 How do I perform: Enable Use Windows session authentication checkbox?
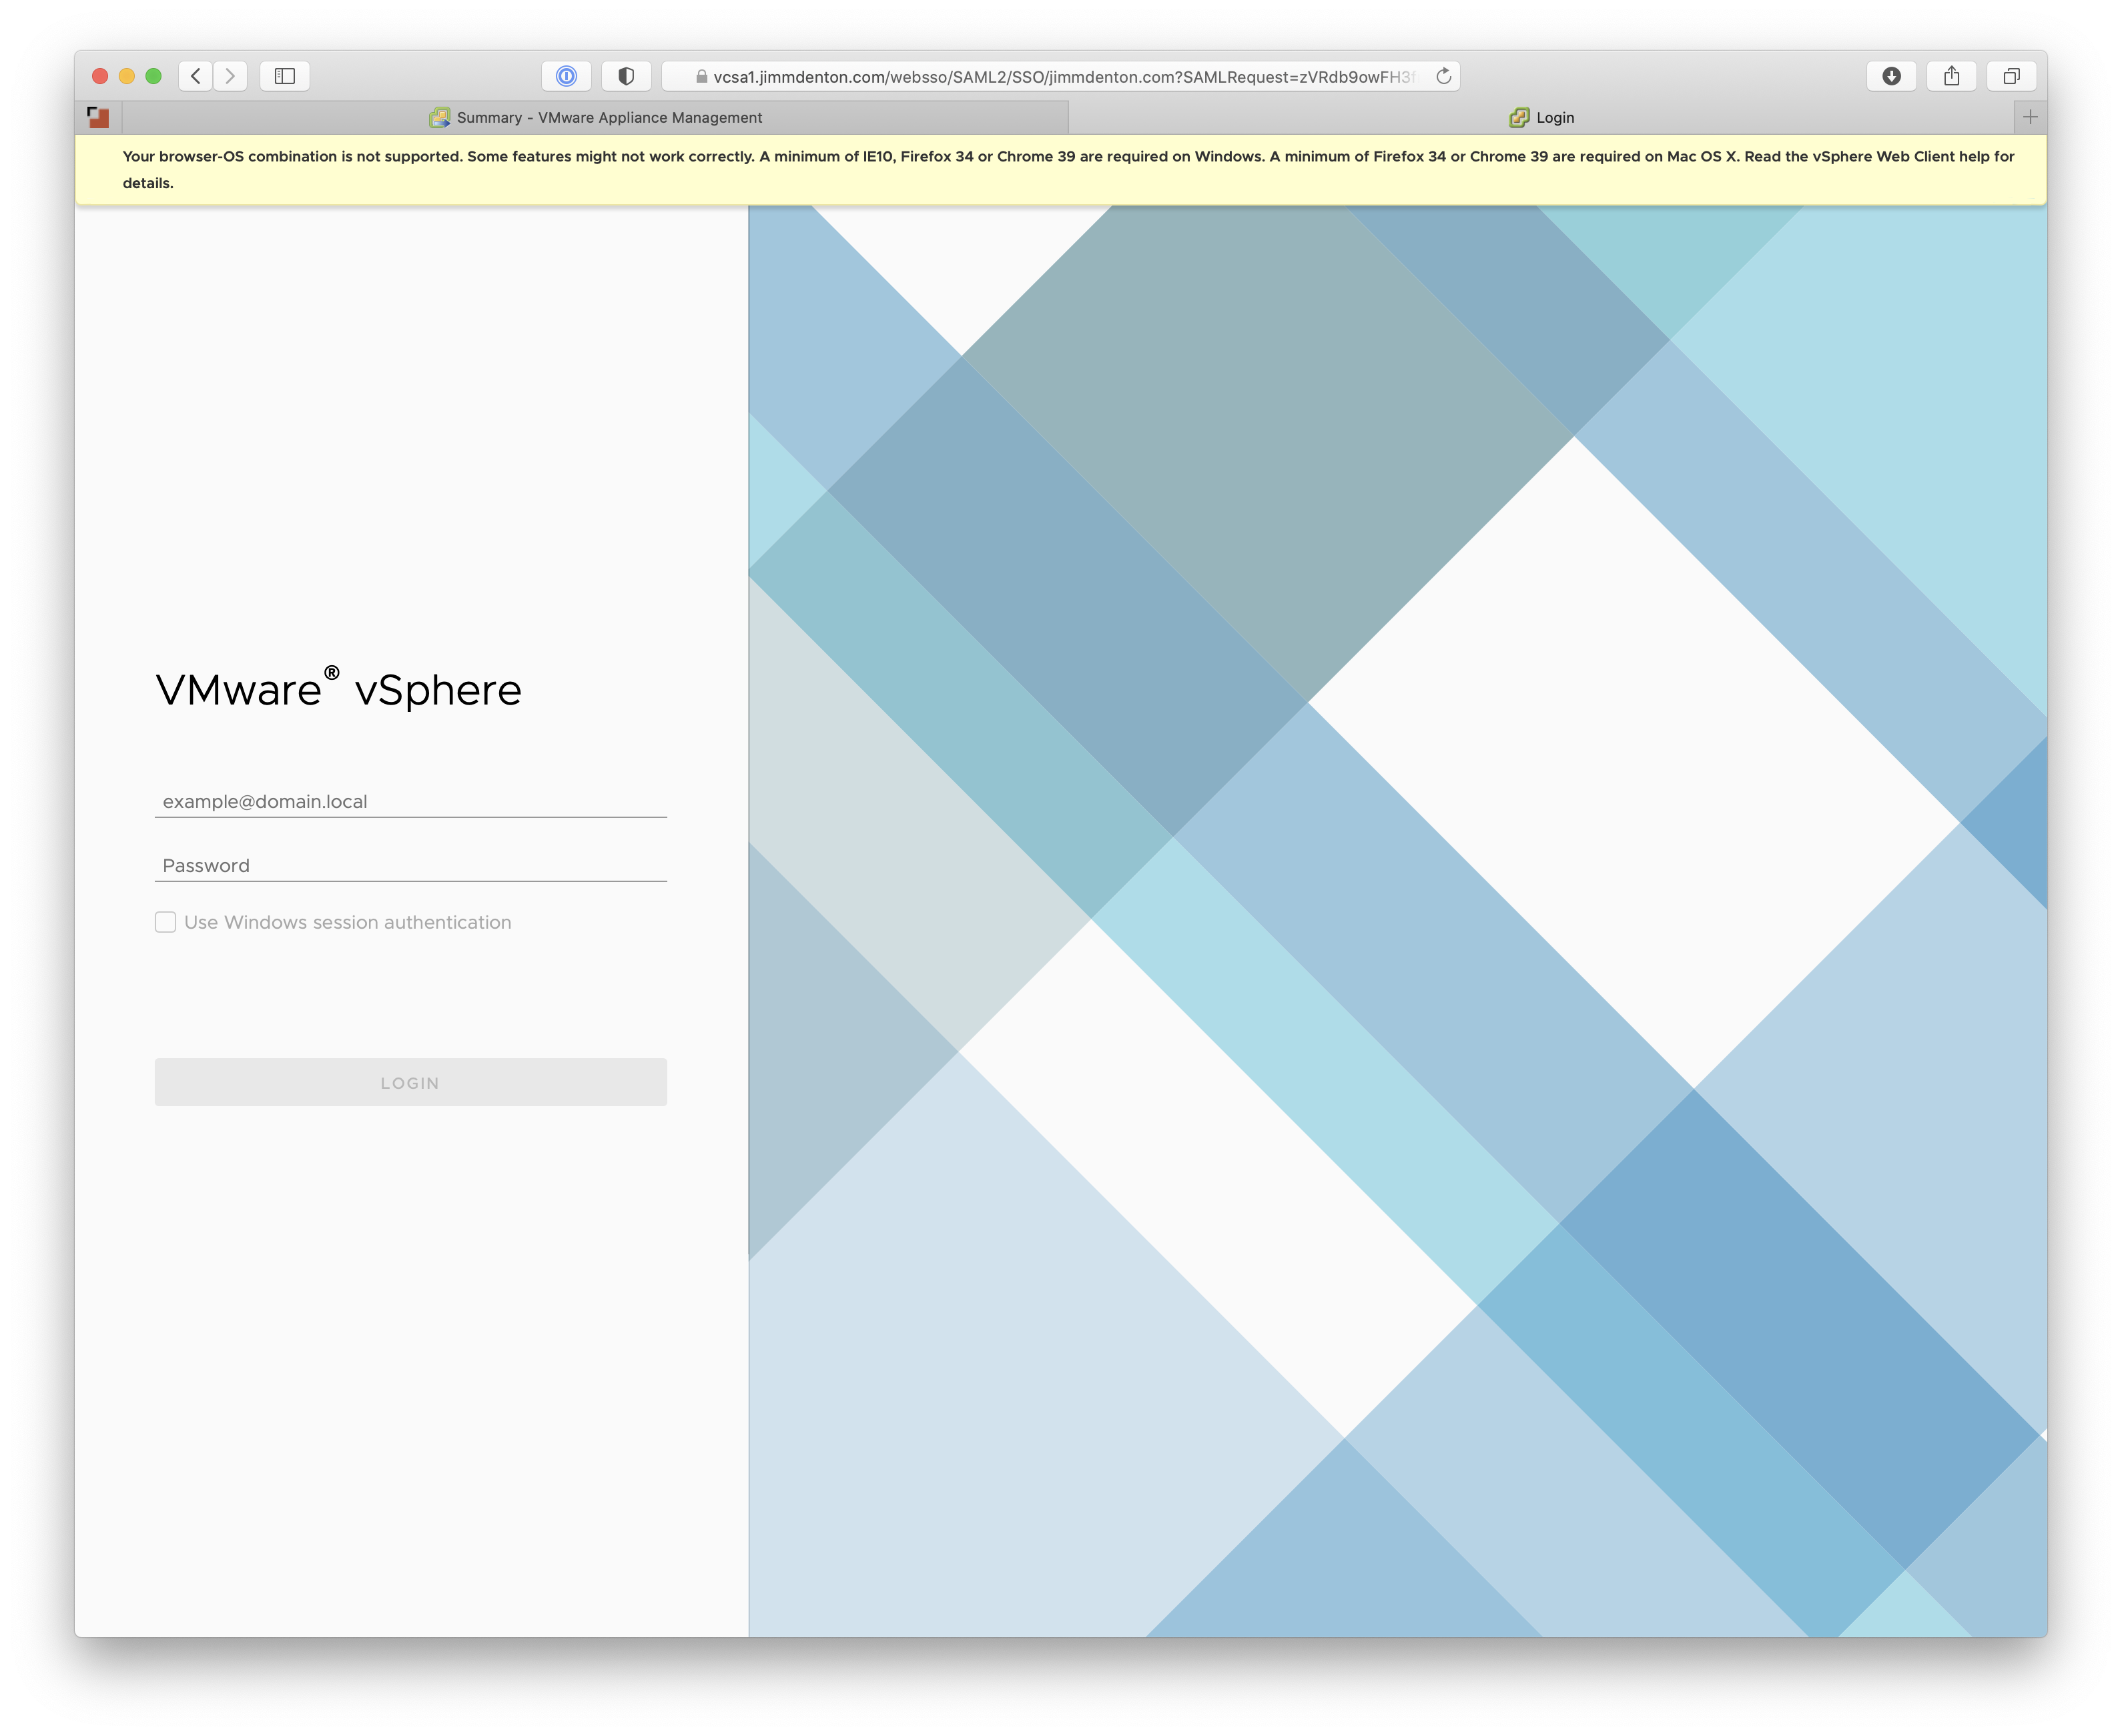coord(165,922)
